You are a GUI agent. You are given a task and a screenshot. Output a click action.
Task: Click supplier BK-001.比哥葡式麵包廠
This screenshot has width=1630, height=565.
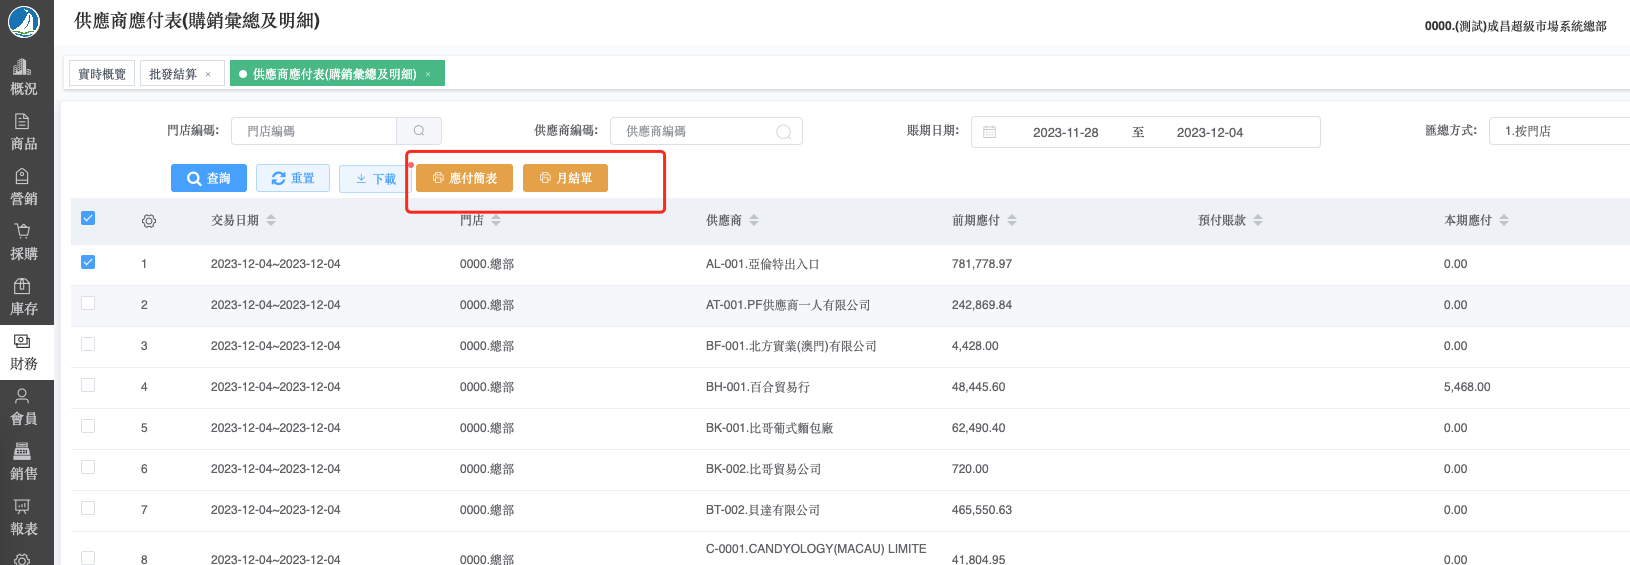[769, 428]
